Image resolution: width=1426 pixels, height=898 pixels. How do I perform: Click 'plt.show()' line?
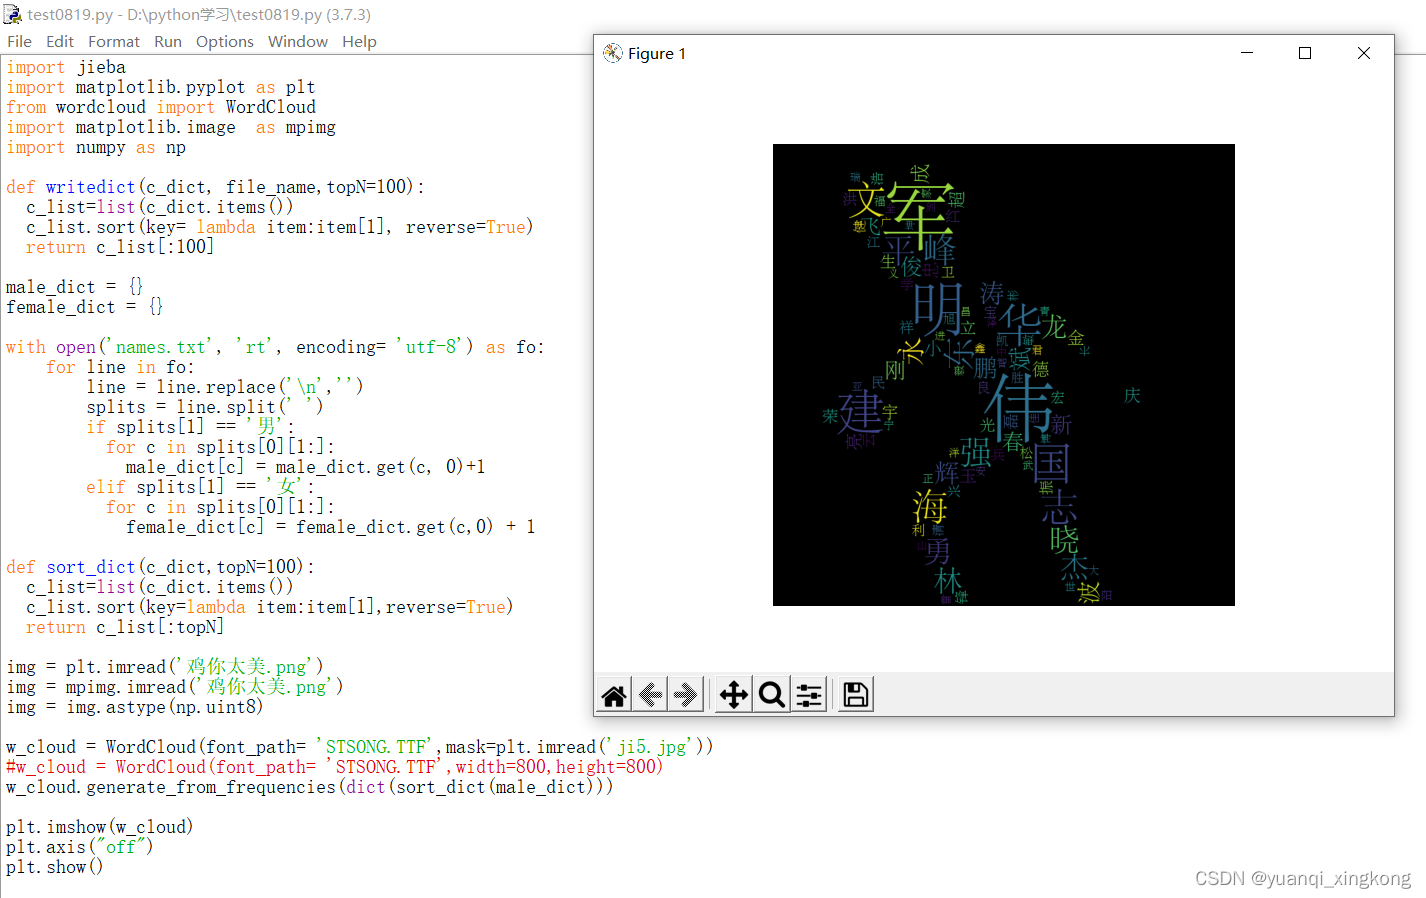click(55, 867)
